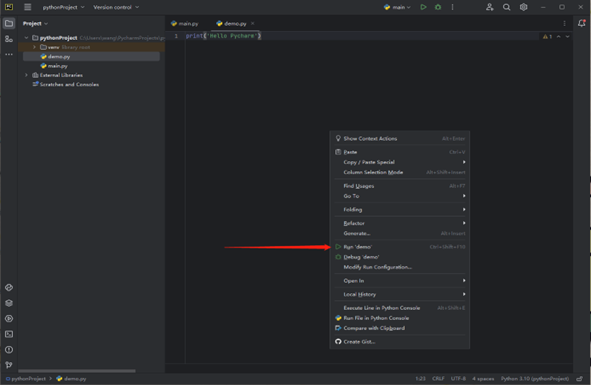Viewport: 591px width, 385px height.
Task: Open the Version control dropdown
Action: tap(116, 7)
